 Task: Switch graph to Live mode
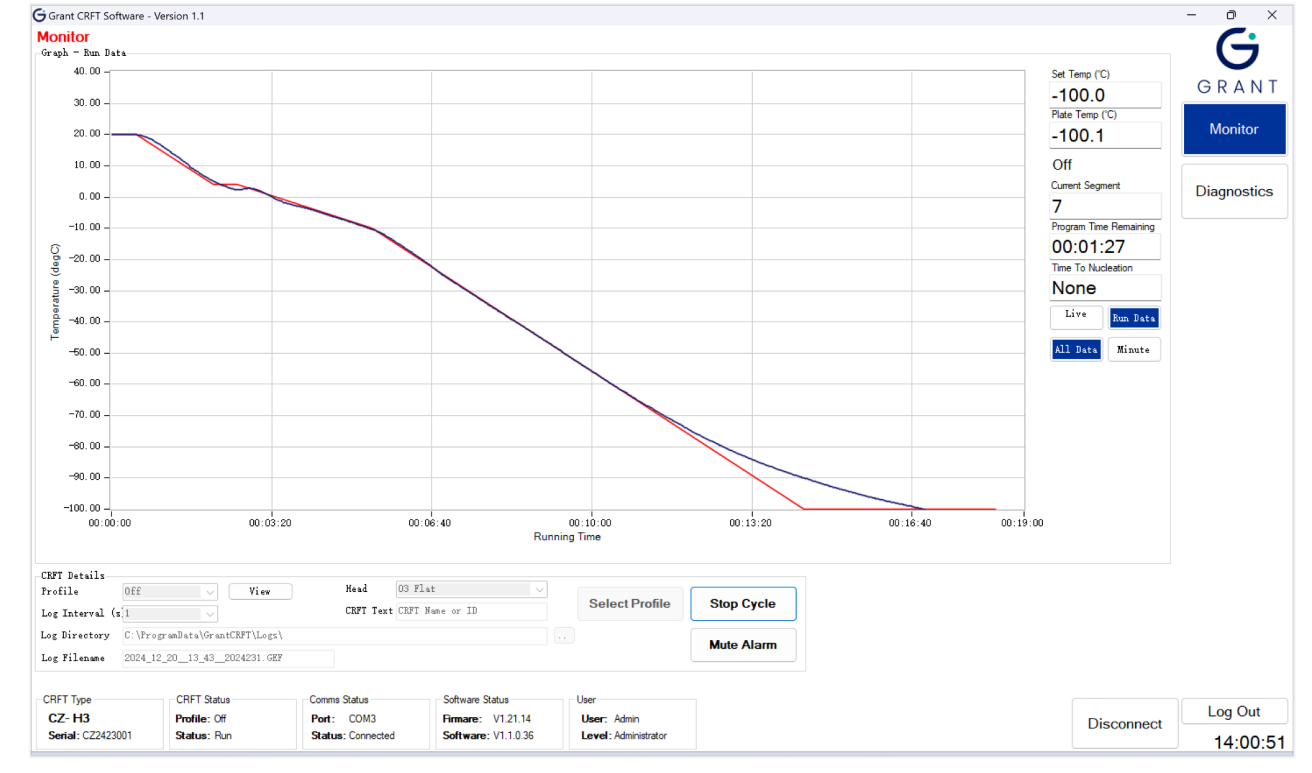click(1075, 316)
